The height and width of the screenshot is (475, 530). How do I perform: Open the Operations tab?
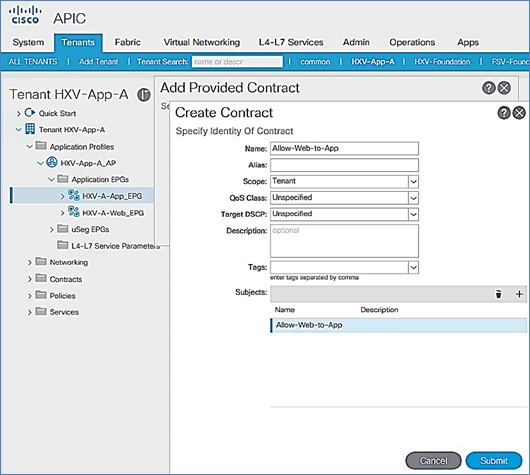click(x=412, y=43)
